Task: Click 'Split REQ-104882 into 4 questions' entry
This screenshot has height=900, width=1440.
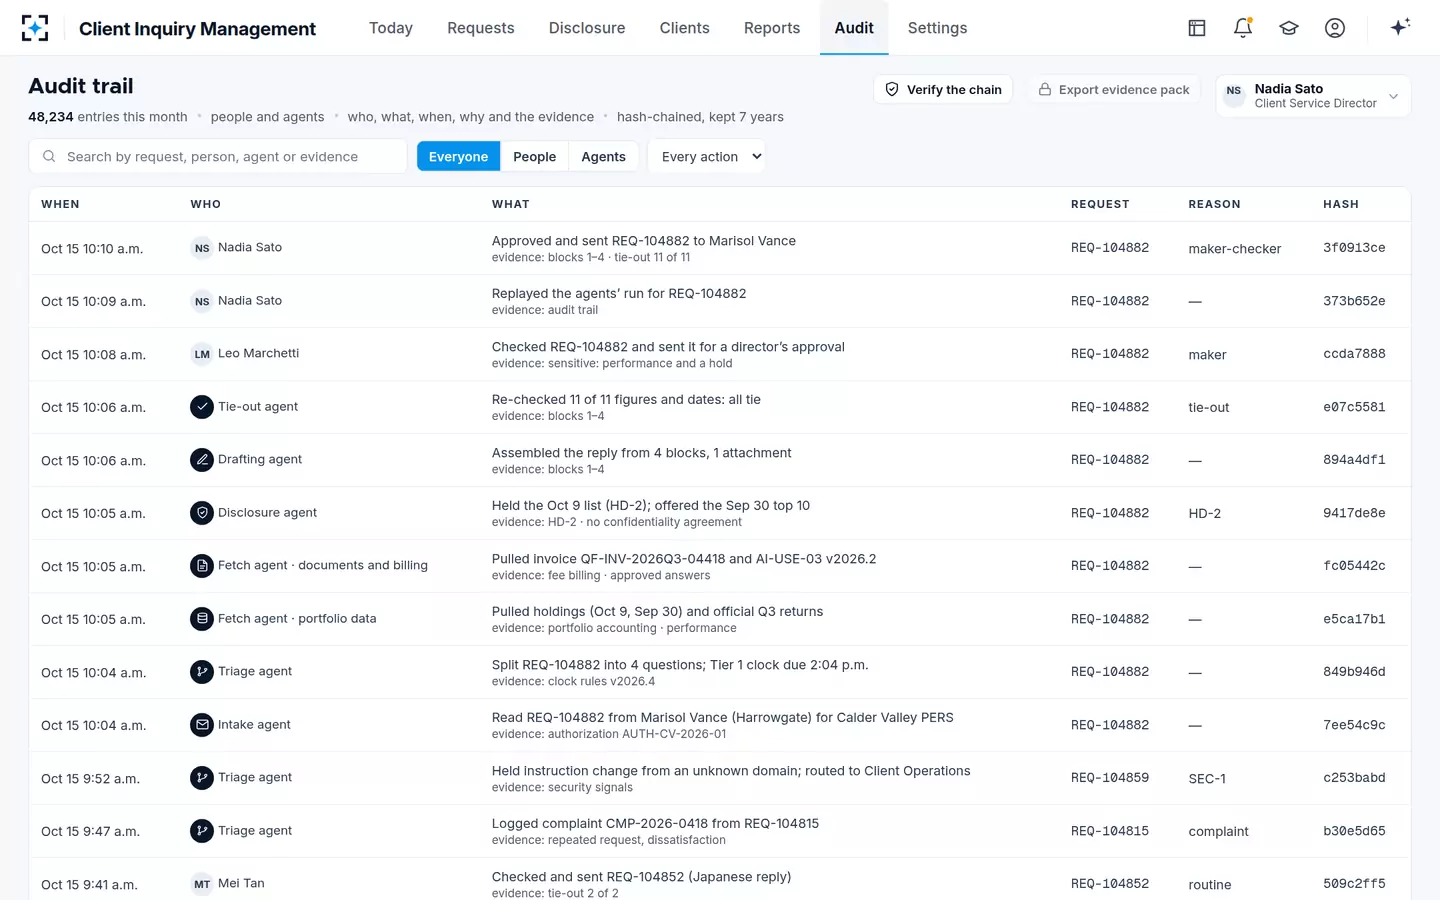Action: click(680, 665)
